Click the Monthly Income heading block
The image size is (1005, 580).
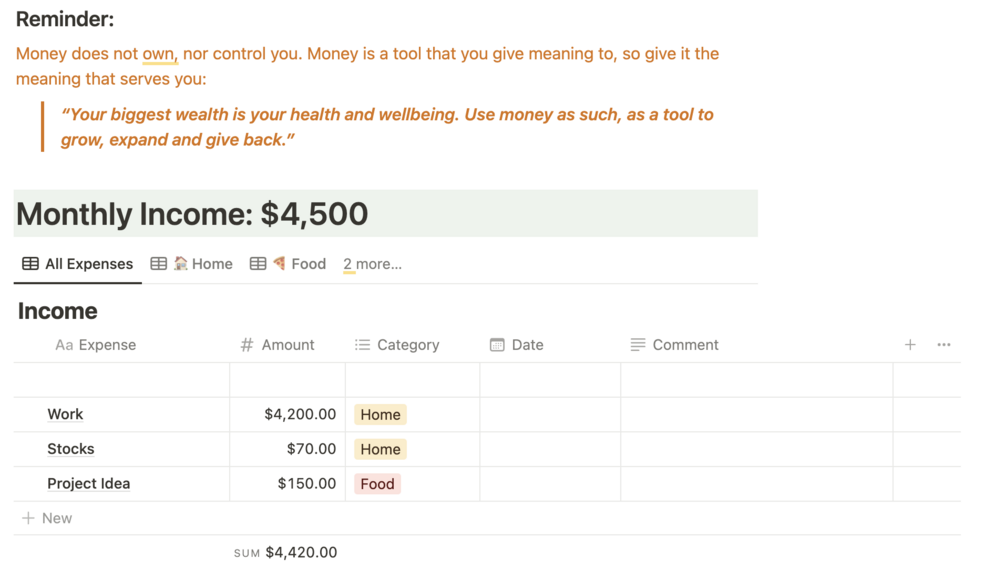pyautogui.click(x=192, y=214)
